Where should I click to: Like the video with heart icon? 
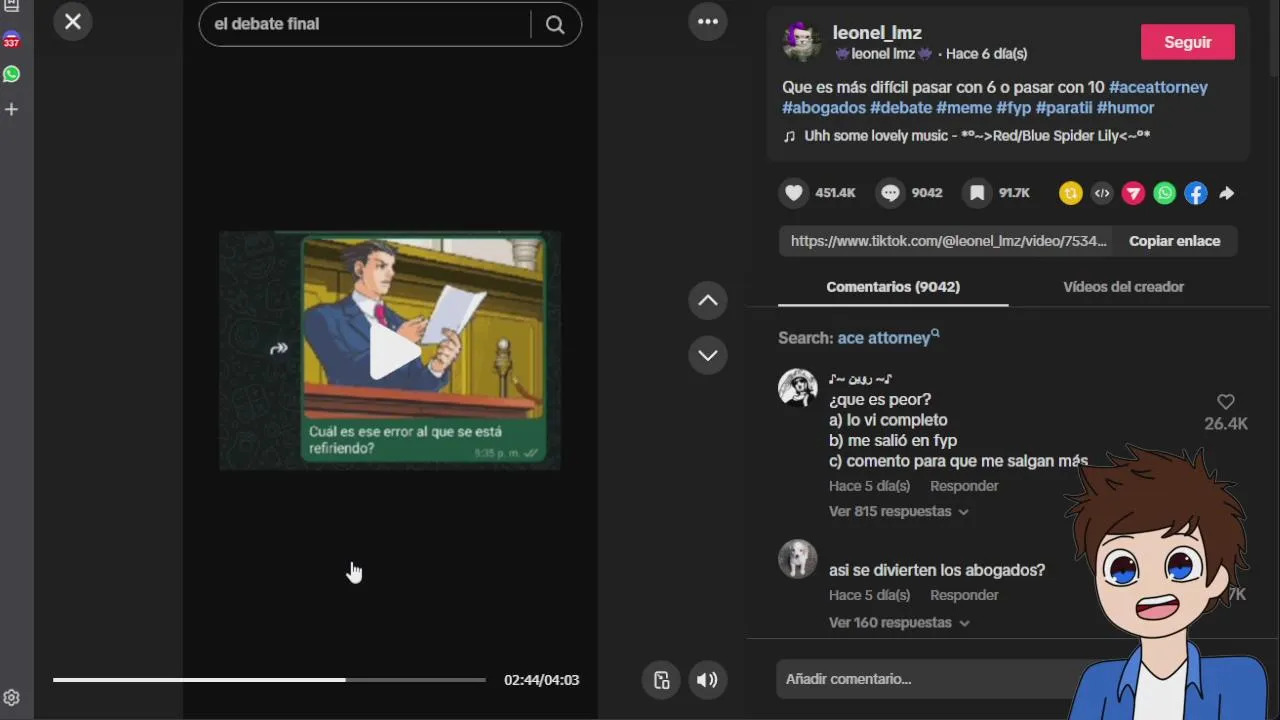[x=794, y=193]
